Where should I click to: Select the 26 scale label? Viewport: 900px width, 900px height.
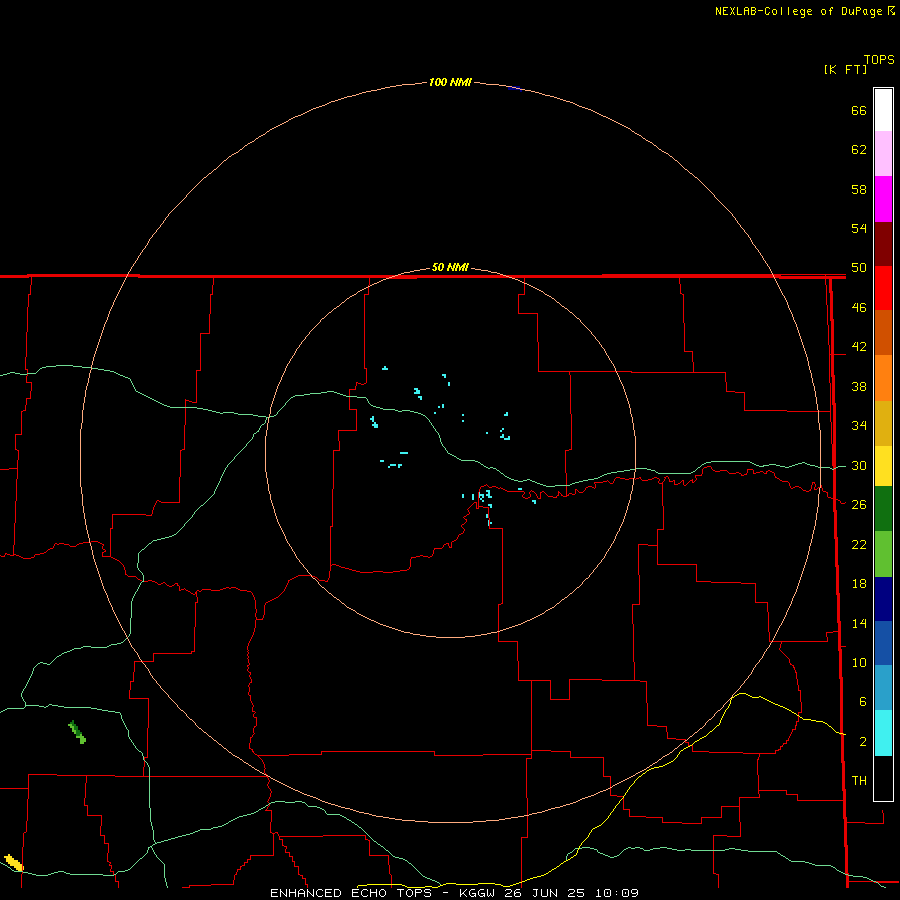pos(859,505)
